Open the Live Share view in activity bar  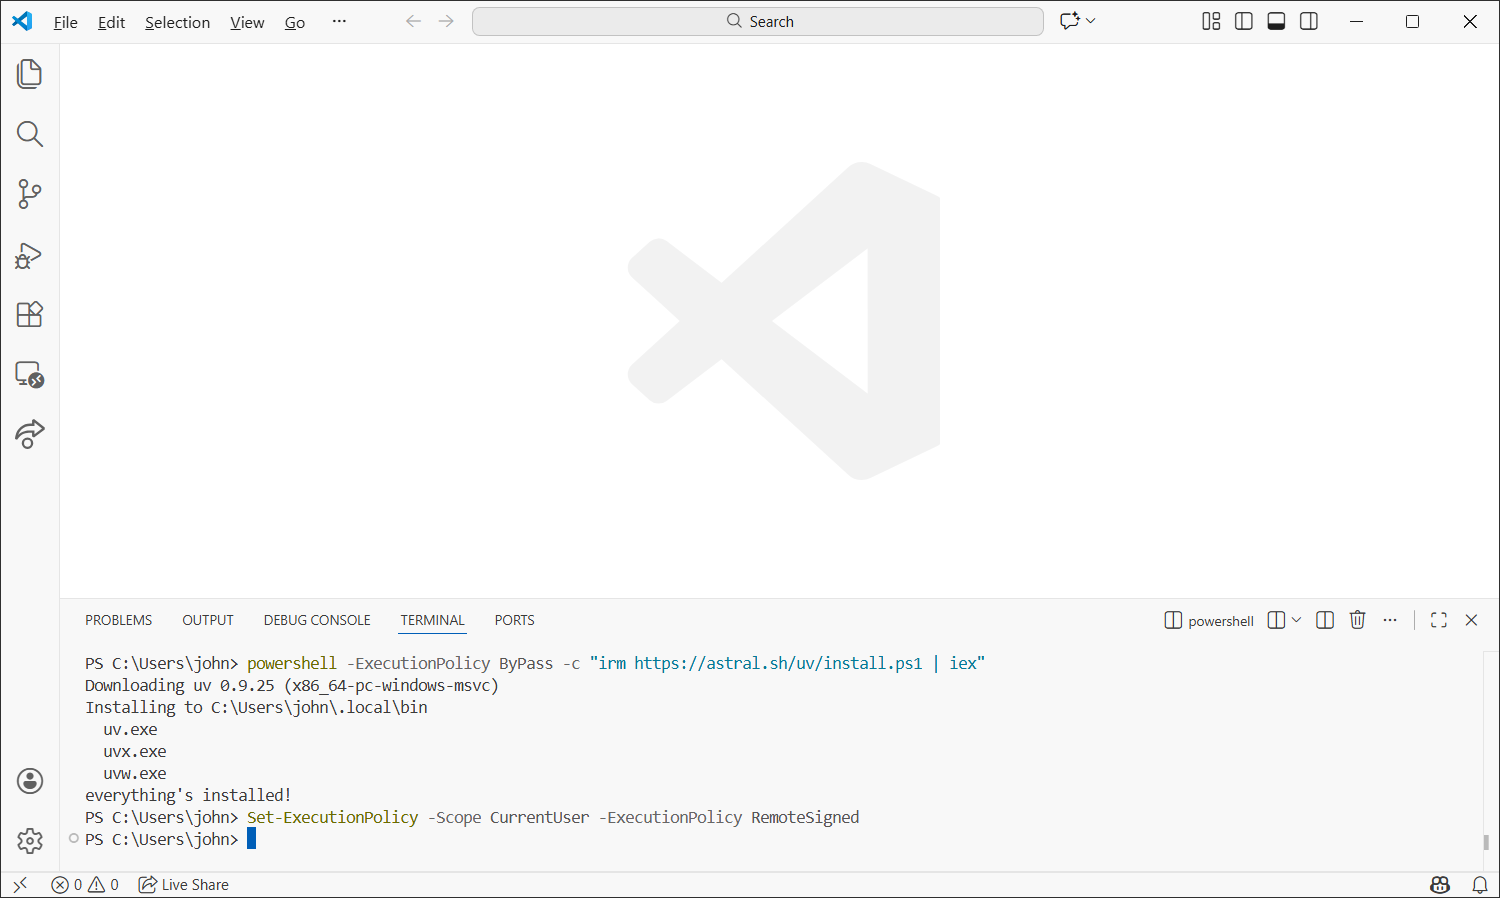(x=30, y=434)
